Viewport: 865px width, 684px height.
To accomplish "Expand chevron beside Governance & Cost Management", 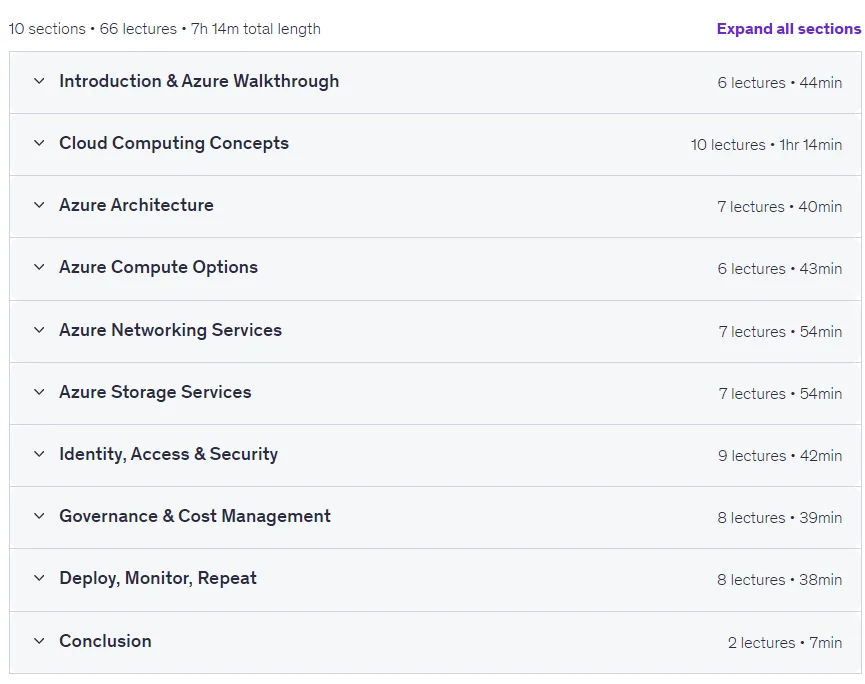I will point(39,516).
